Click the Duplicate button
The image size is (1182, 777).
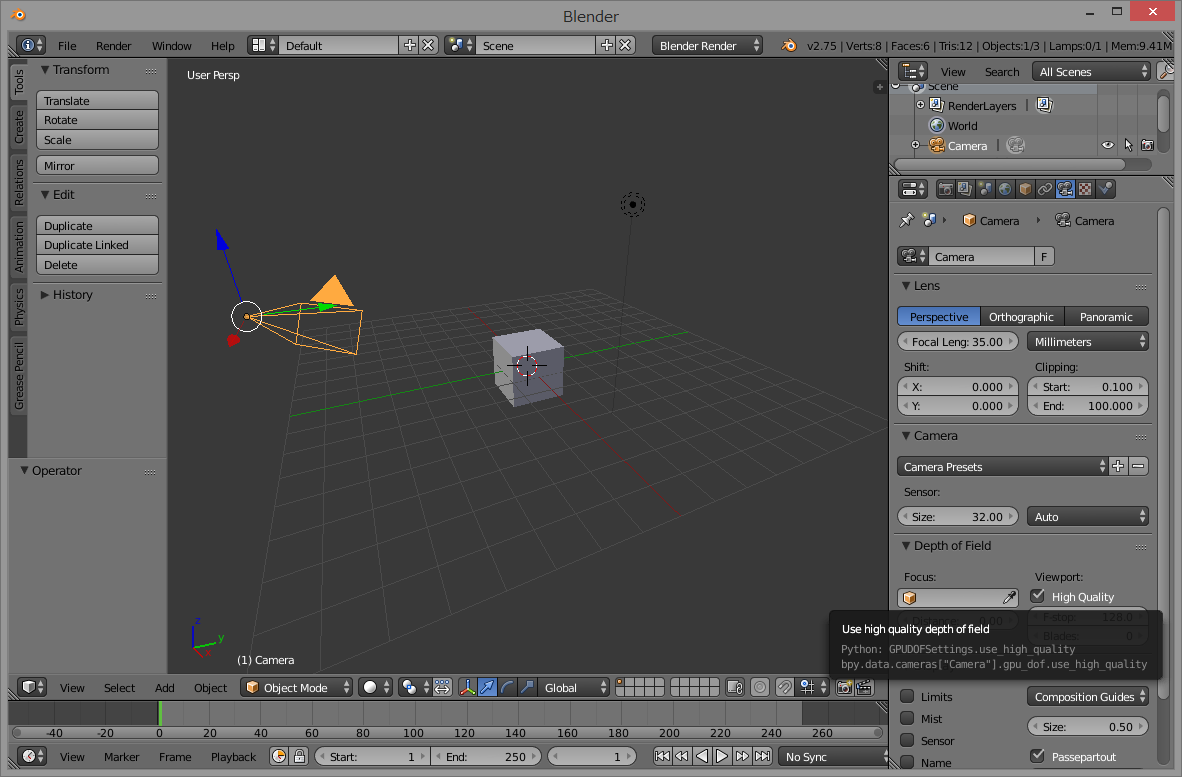tap(96, 225)
